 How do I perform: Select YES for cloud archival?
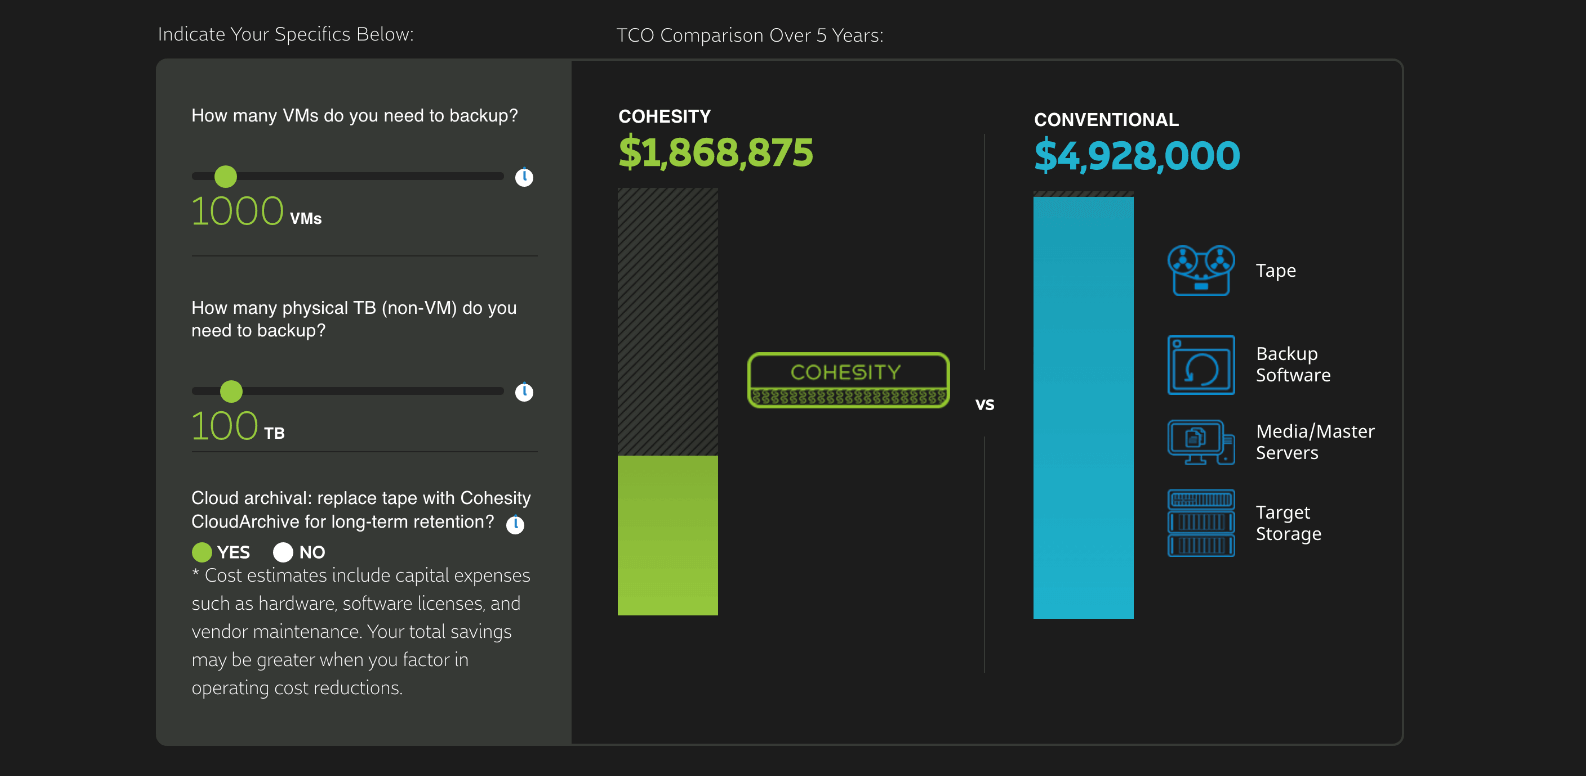tap(202, 552)
